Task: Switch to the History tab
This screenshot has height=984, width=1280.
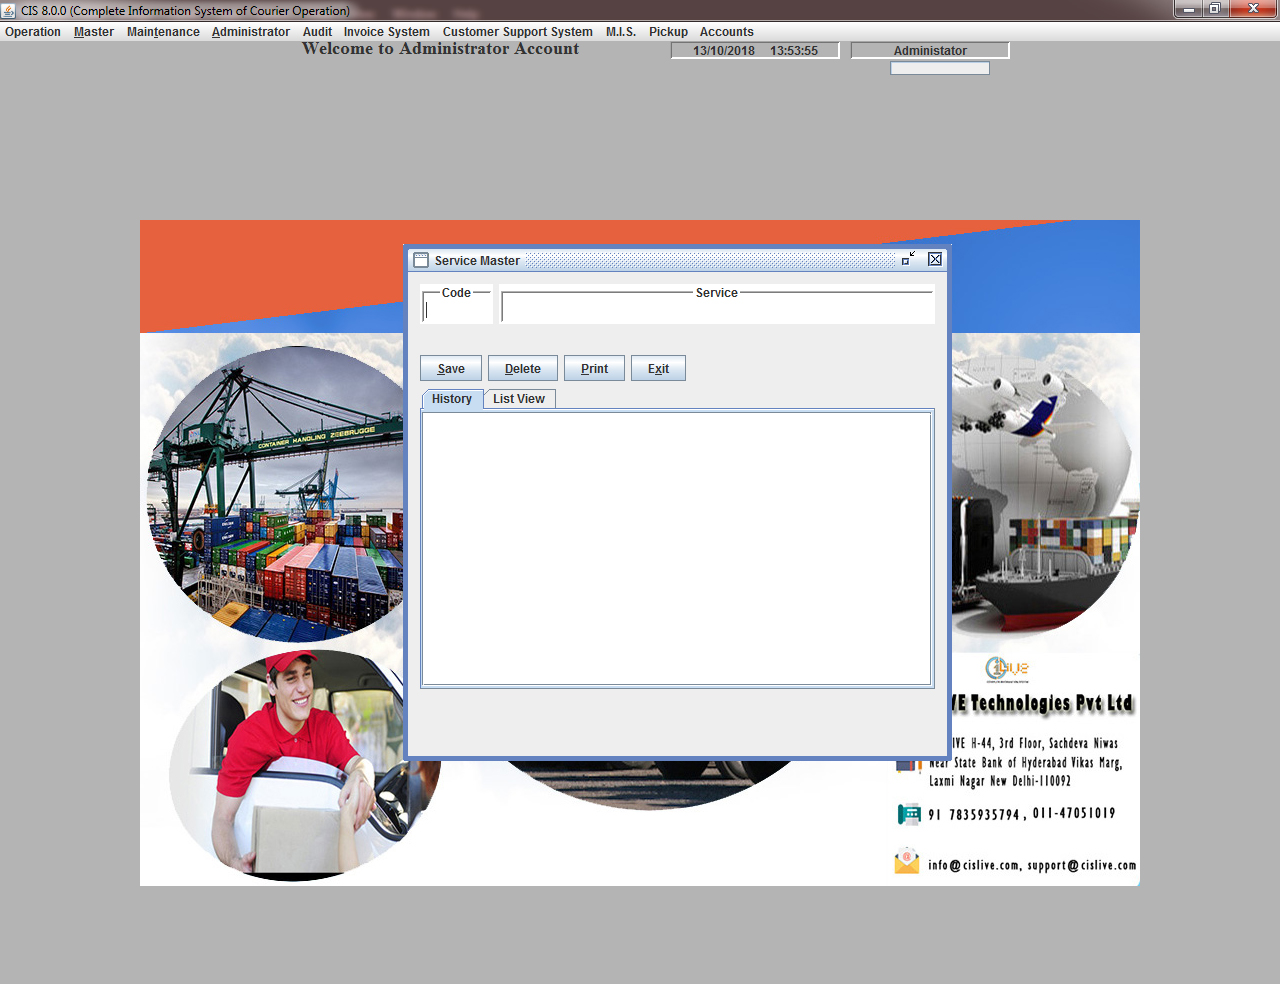Action: (x=452, y=399)
